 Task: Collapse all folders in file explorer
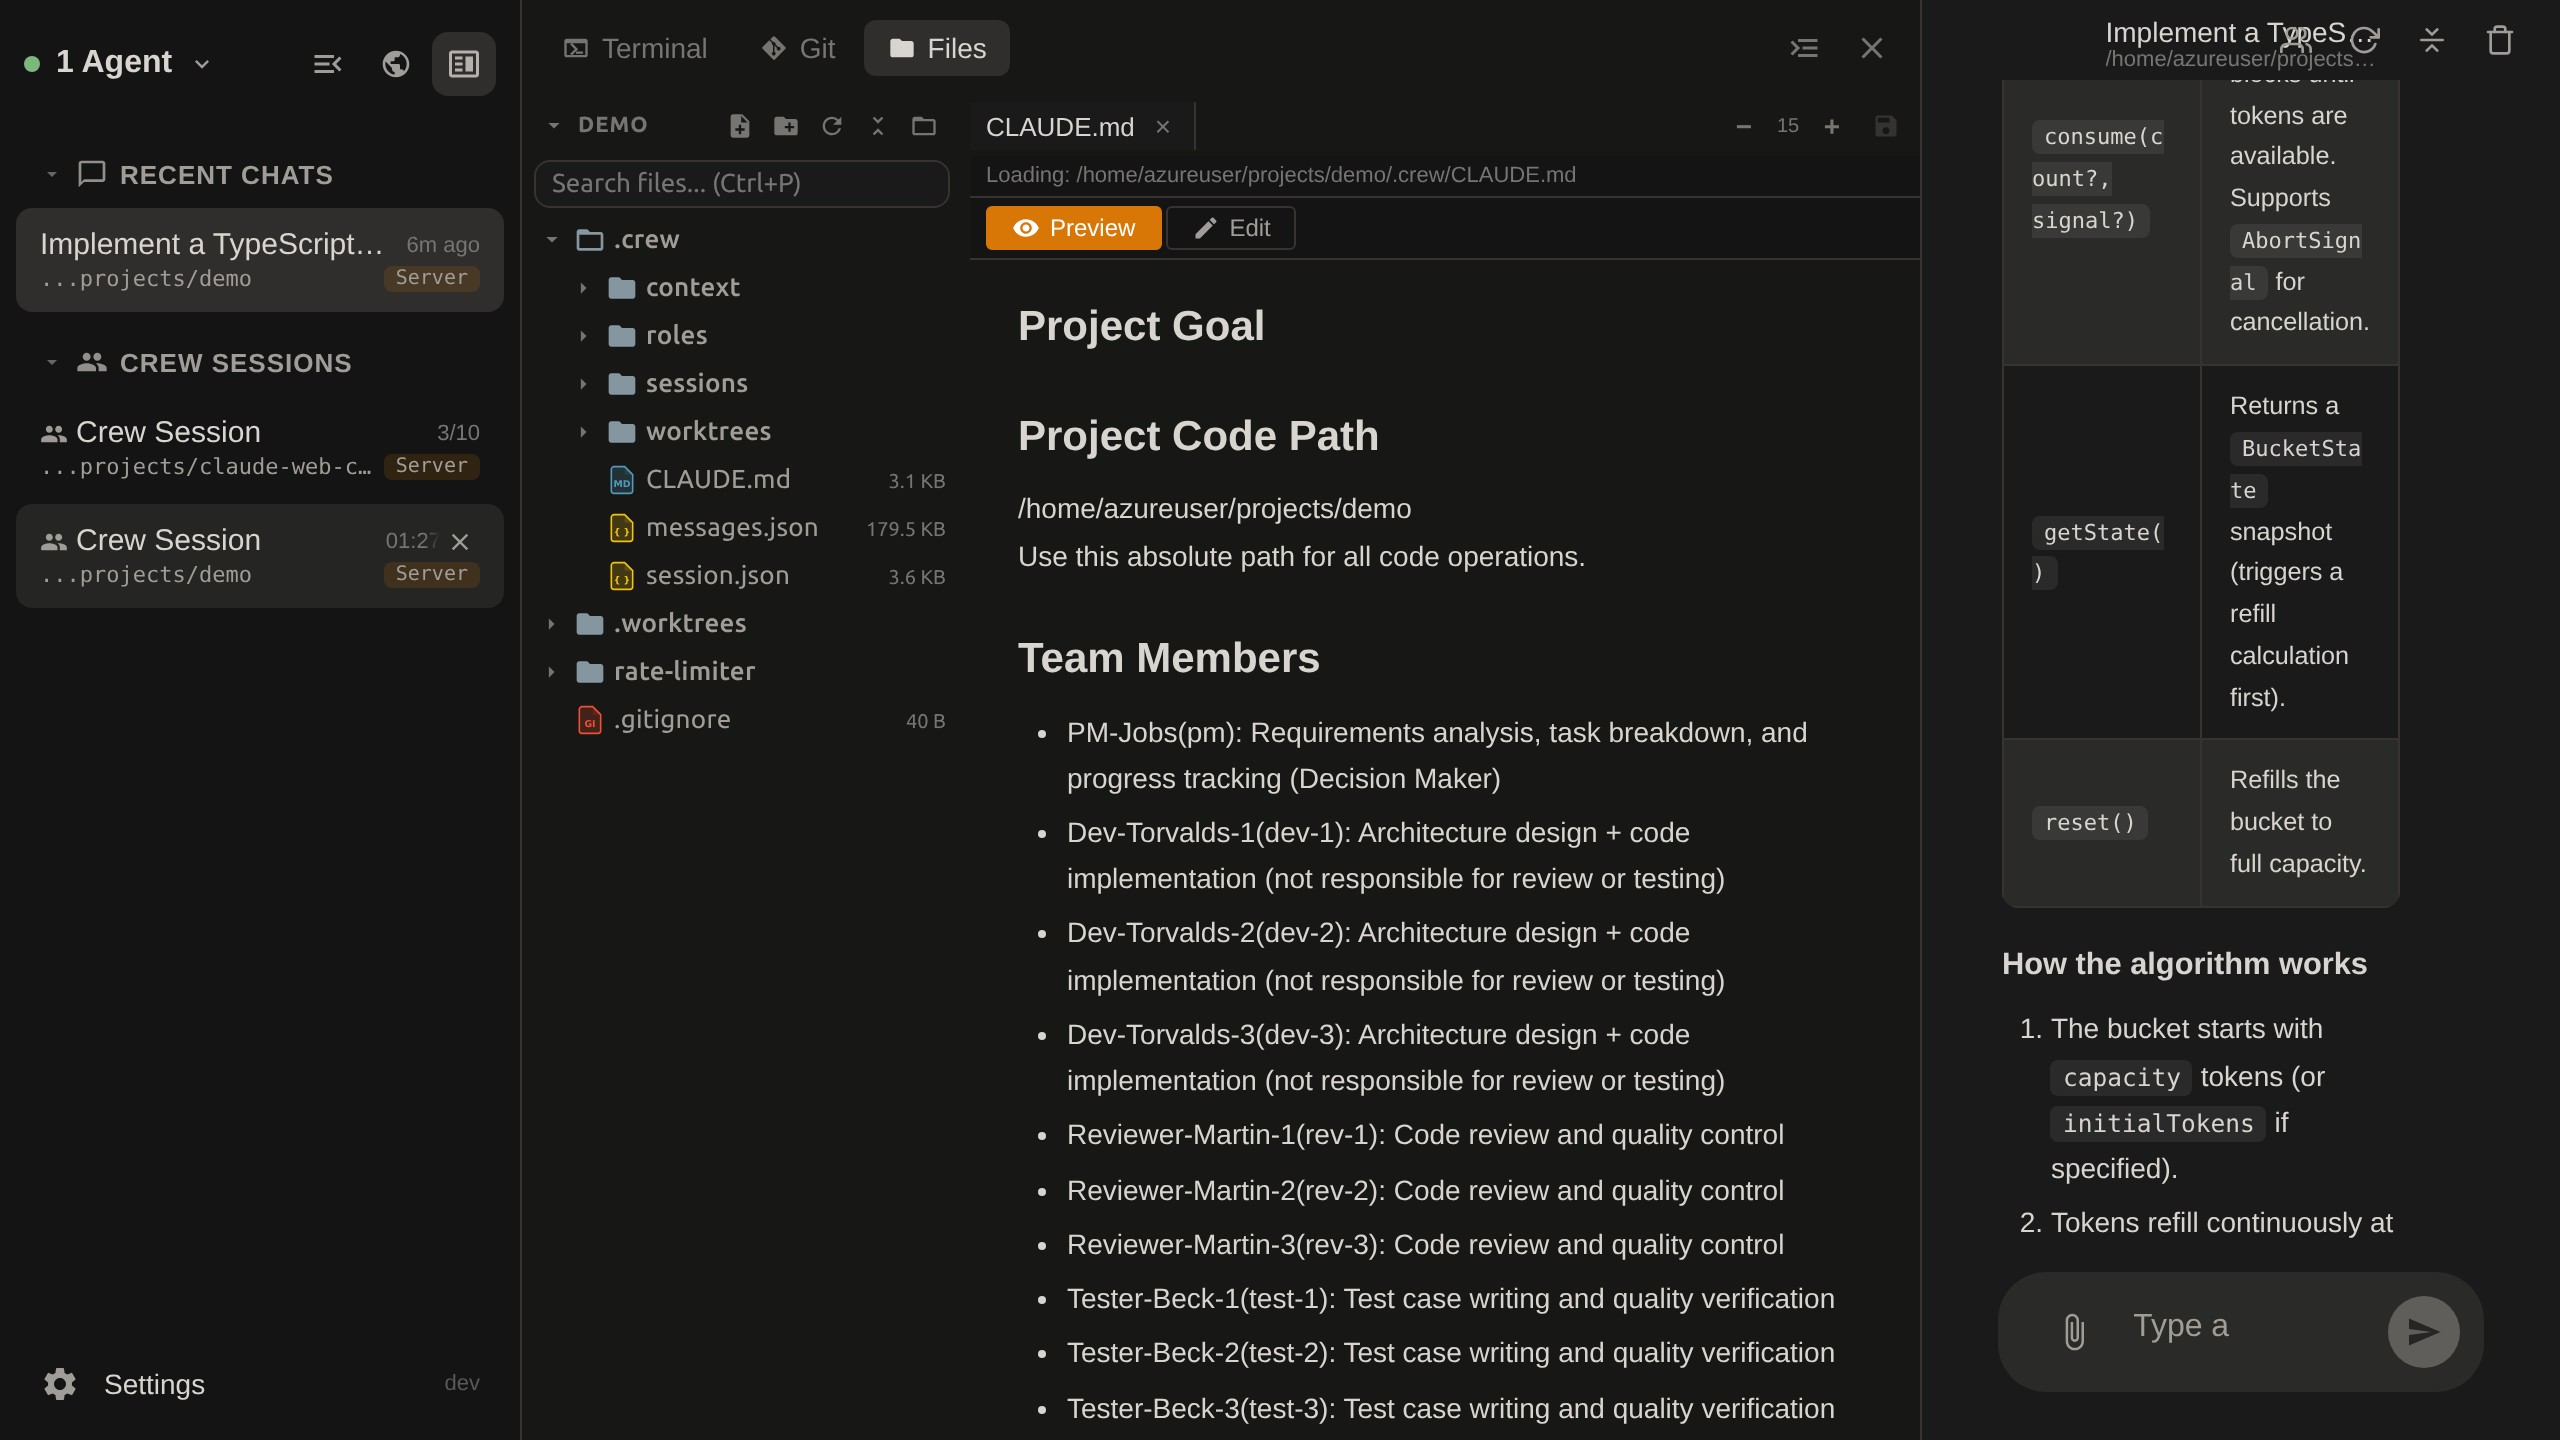click(x=878, y=126)
